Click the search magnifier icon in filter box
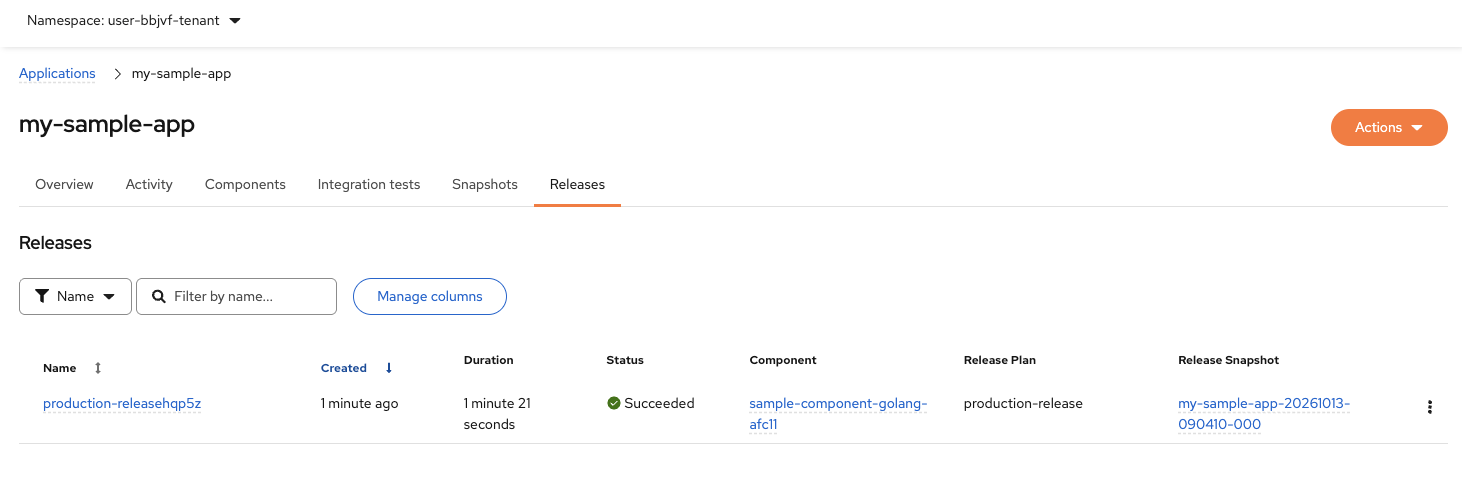The image size is (1462, 483). click(x=159, y=296)
